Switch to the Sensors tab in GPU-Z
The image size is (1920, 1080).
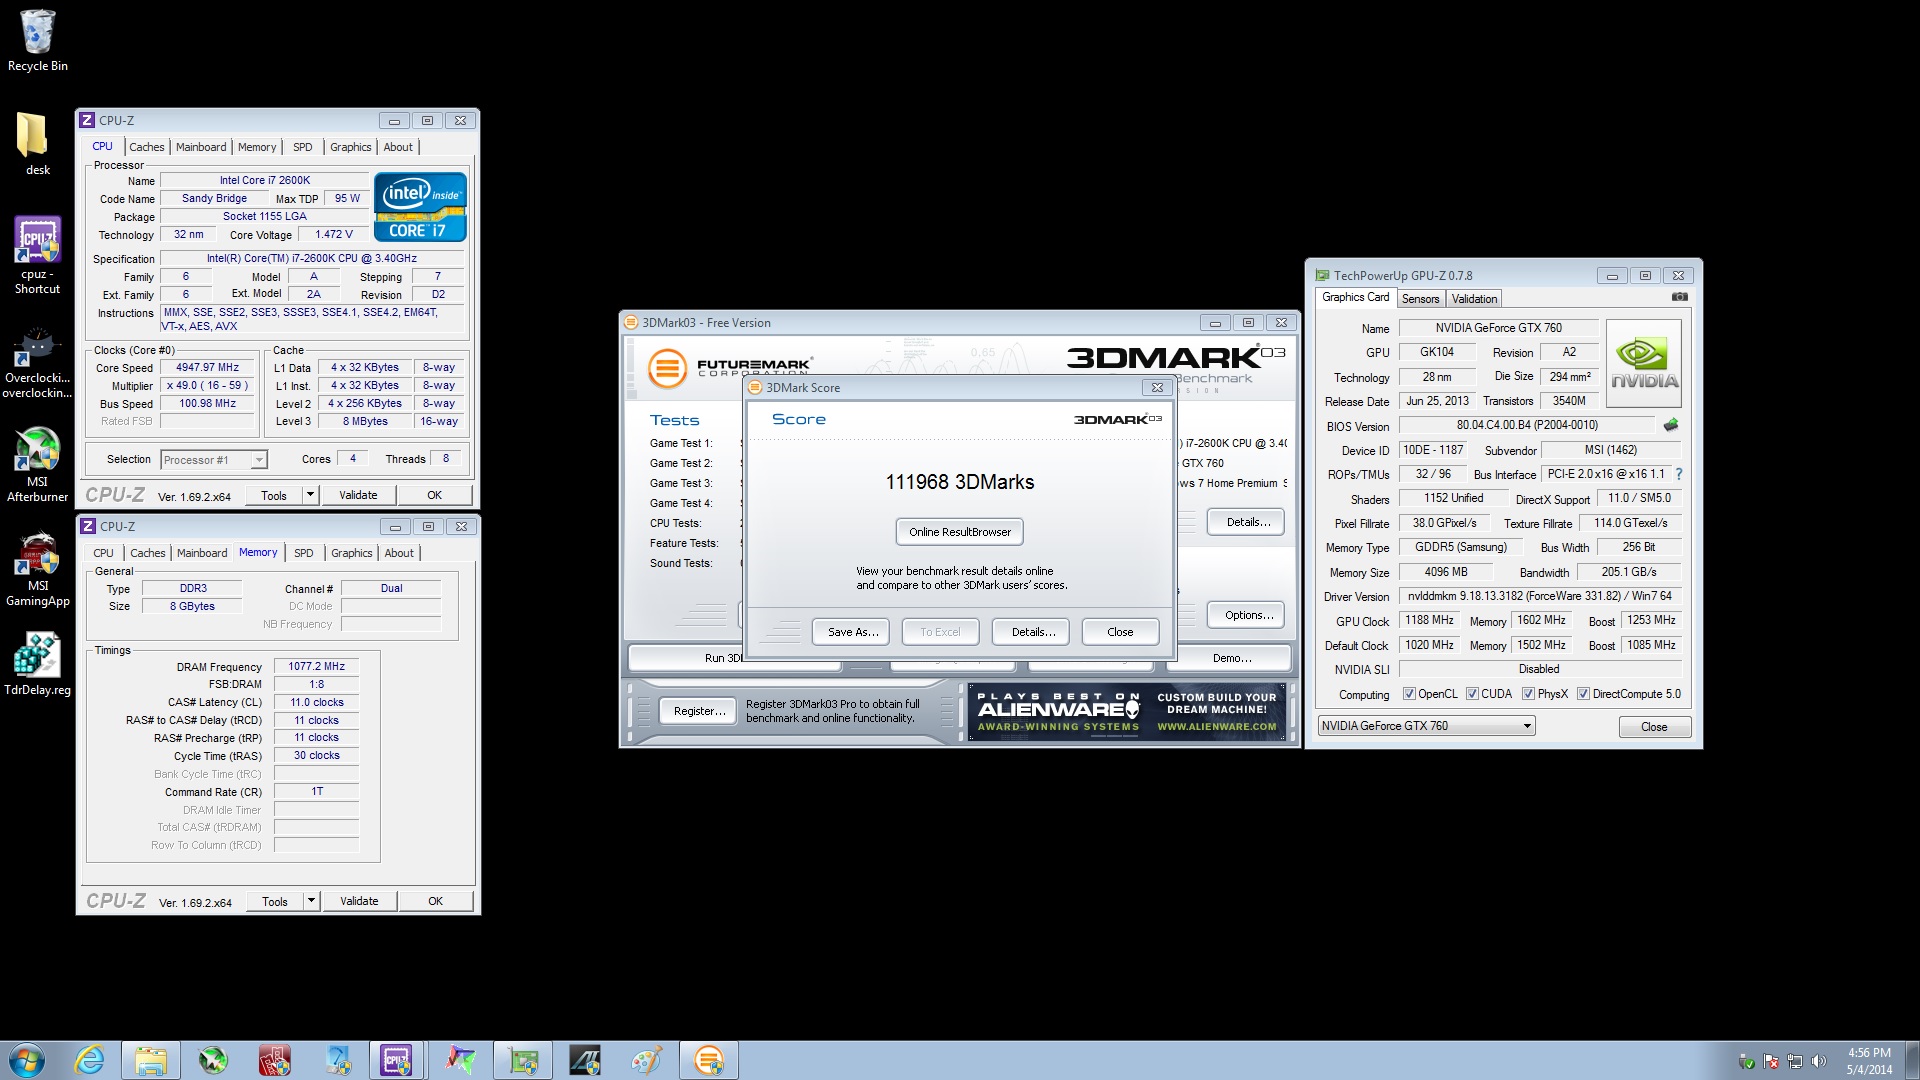[x=1420, y=299]
